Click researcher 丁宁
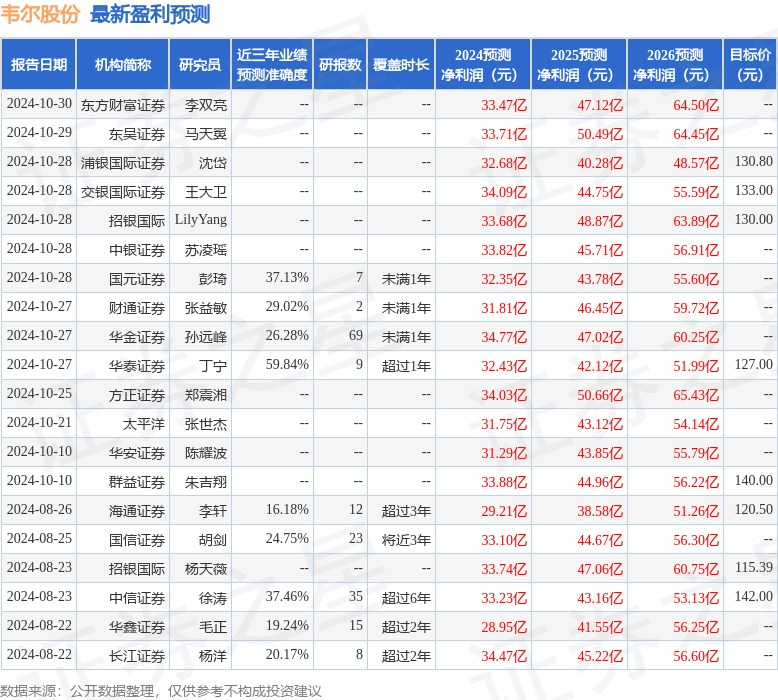This screenshot has height=700, width=778. click(213, 366)
